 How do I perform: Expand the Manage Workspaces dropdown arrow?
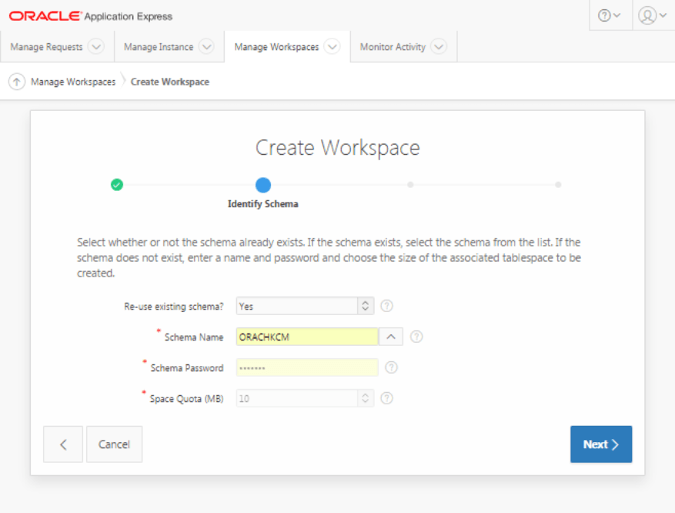coord(332,46)
